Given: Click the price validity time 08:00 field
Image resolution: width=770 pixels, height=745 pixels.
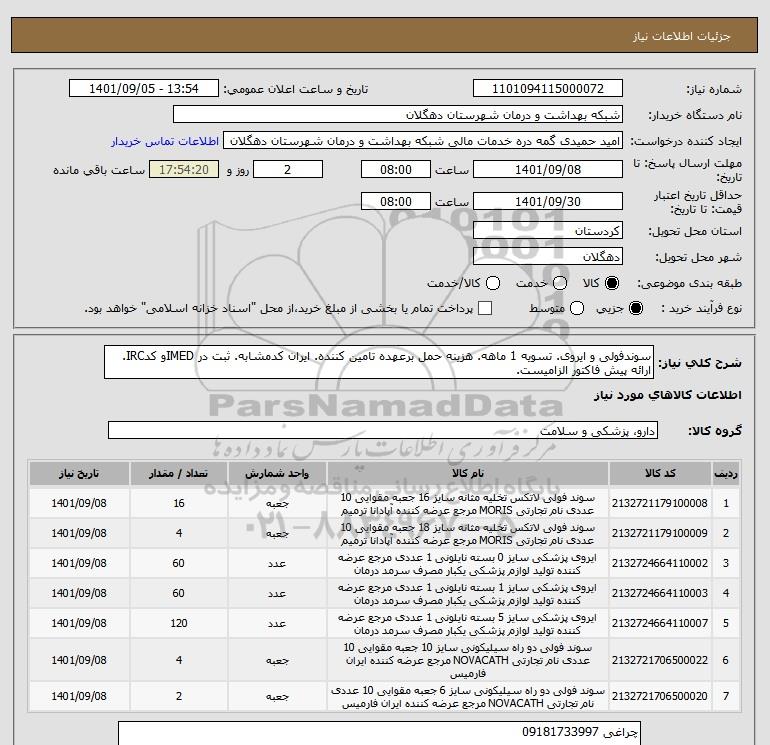Looking at the screenshot, I should (x=396, y=201).
